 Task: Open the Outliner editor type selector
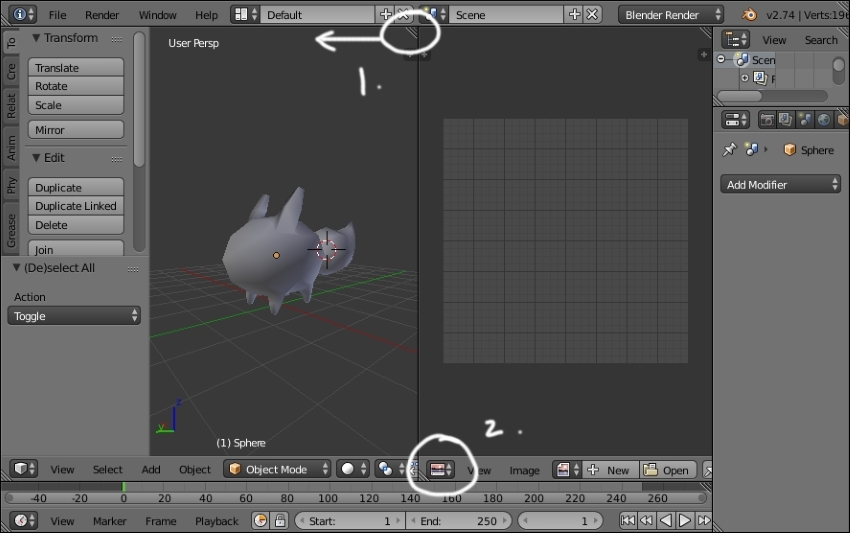coord(735,40)
